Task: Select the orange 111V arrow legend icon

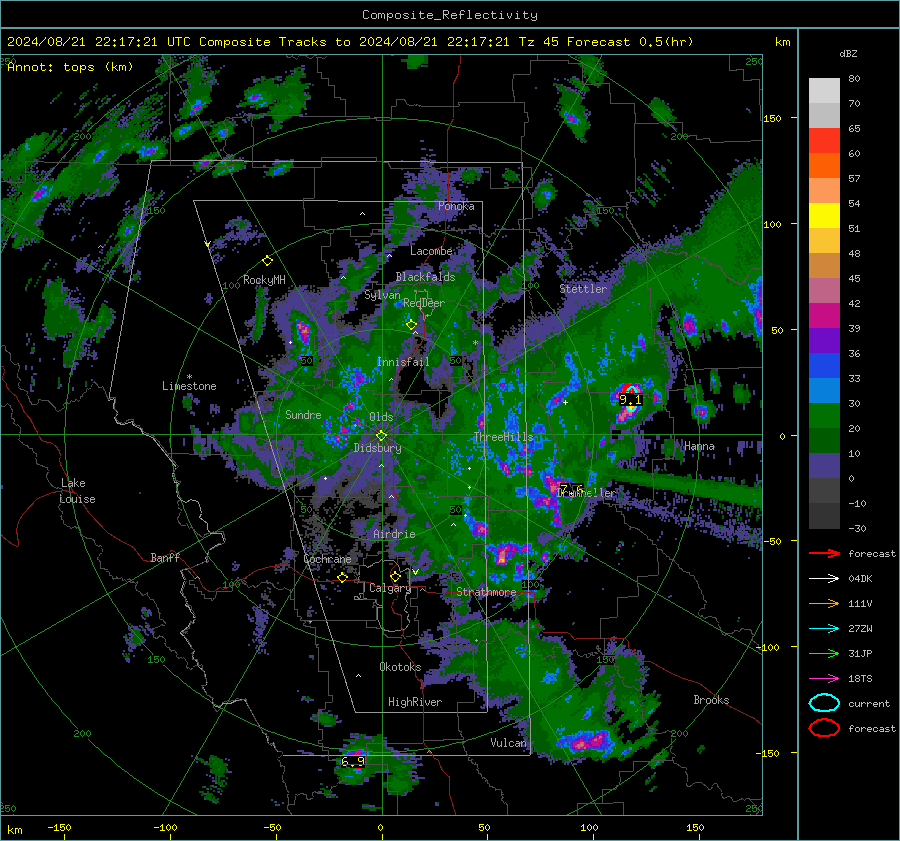Action: [x=824, y=603]
